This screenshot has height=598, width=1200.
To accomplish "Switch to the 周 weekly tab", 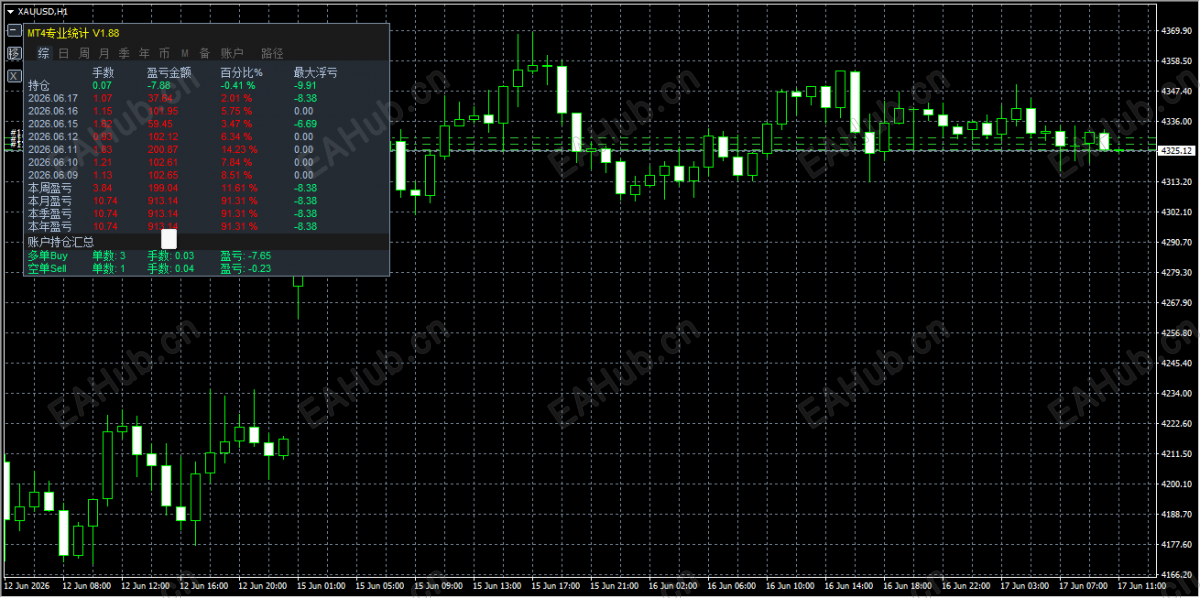I will [84, 53].
